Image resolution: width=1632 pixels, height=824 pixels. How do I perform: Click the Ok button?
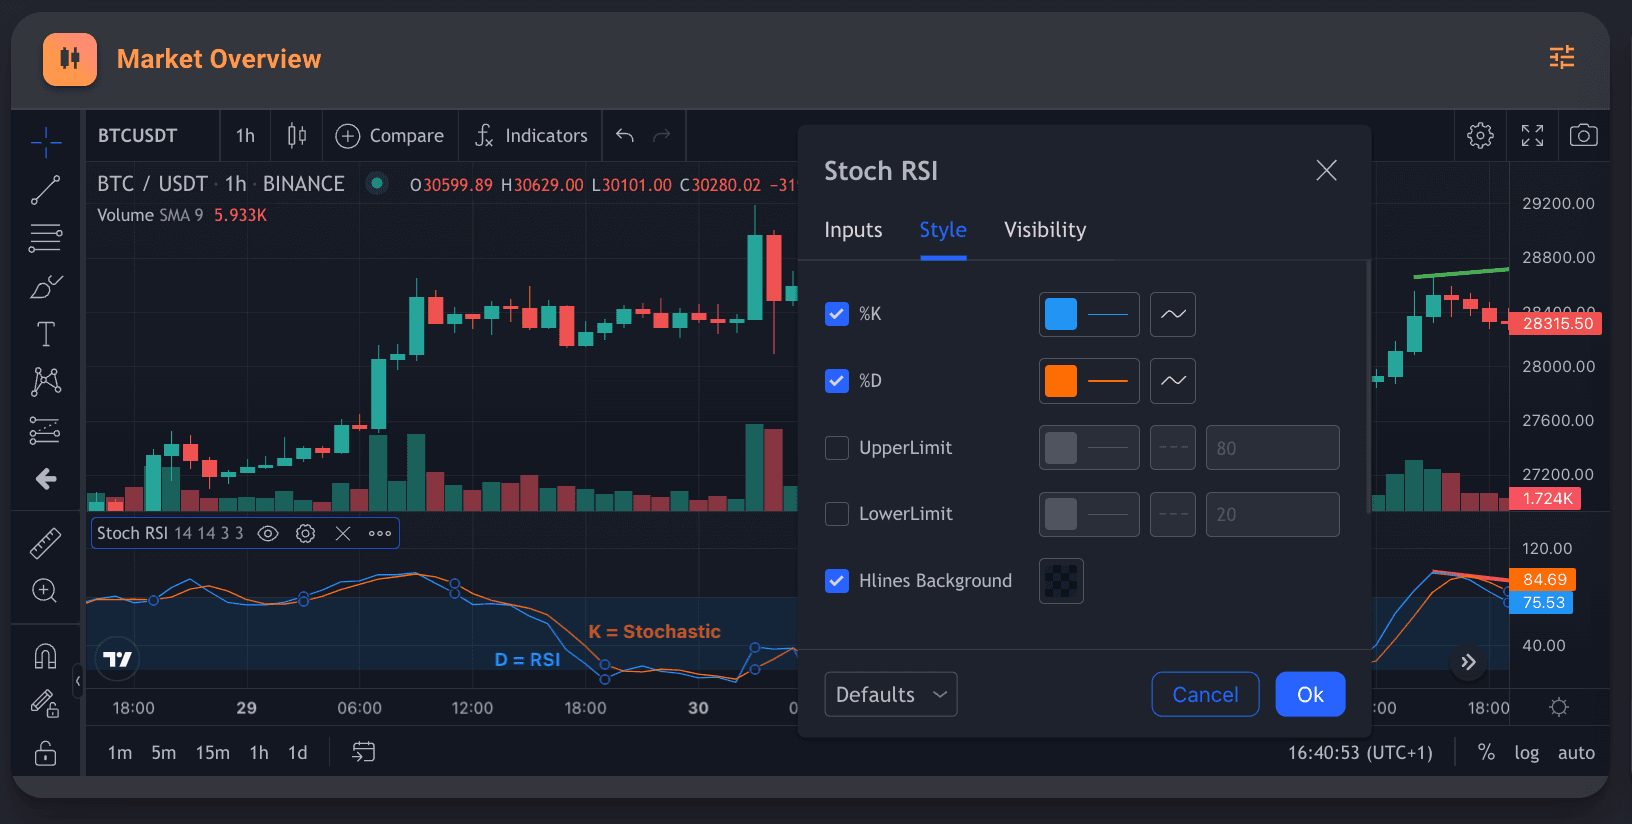(1309, 694)
